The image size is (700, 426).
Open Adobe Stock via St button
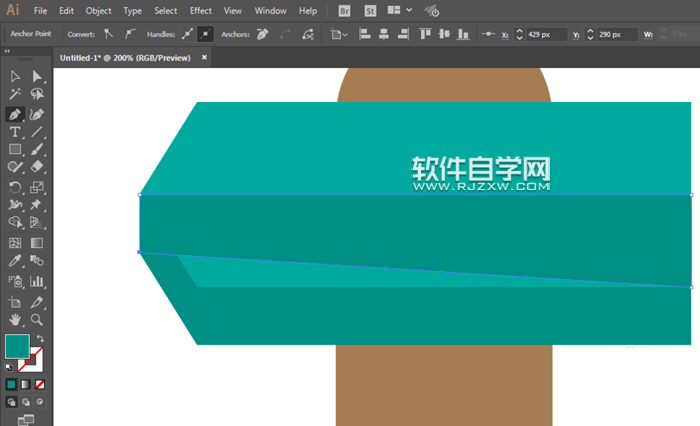pos(370,11)
